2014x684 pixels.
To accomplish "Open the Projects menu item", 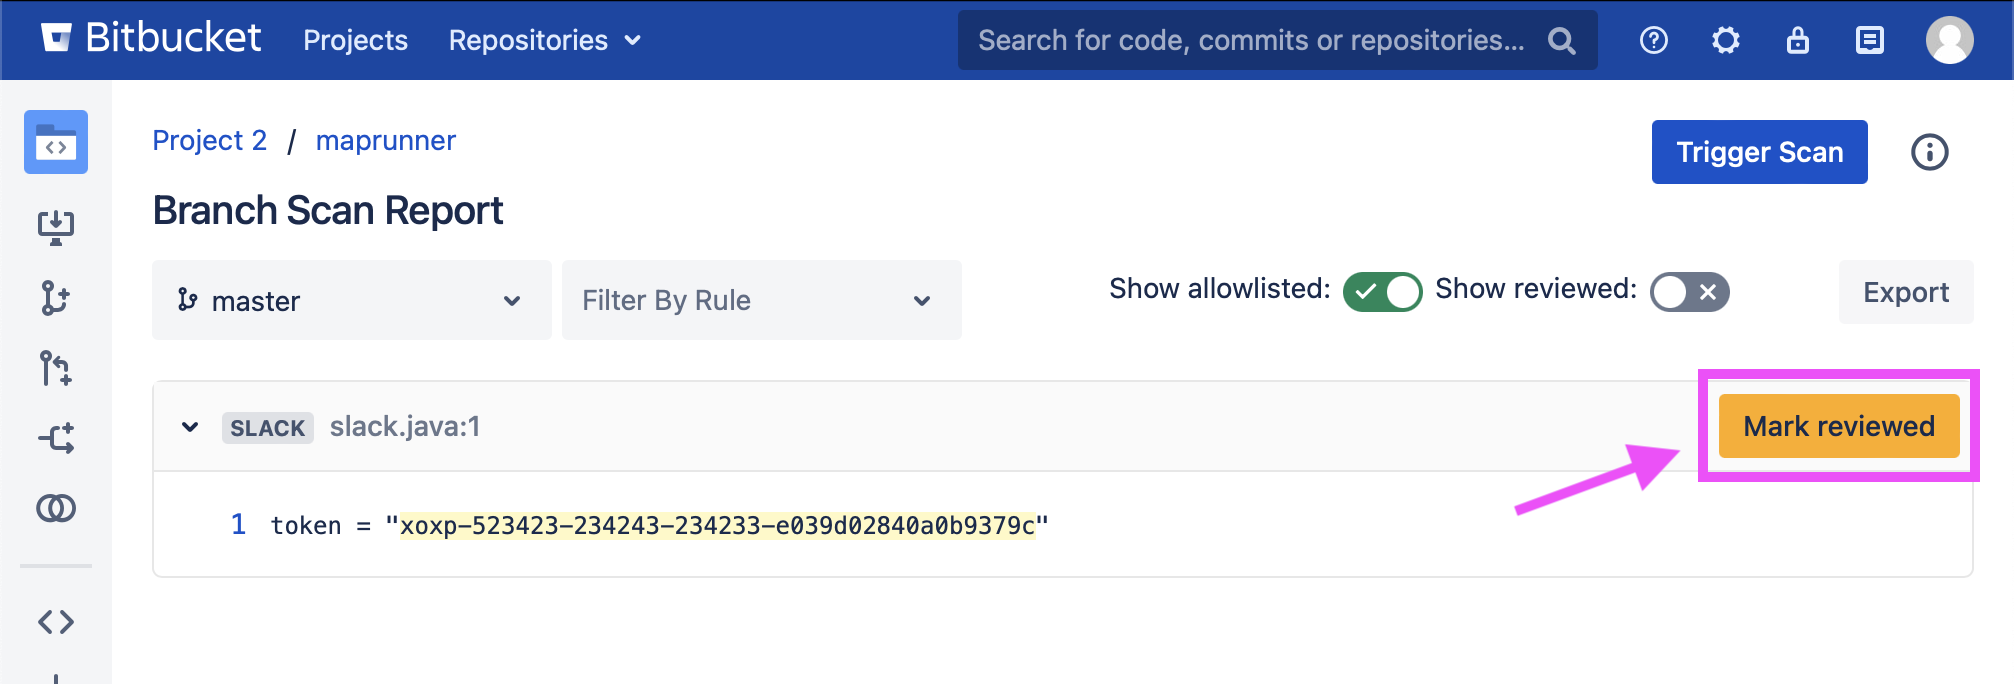I will click(x=355, y=40).
